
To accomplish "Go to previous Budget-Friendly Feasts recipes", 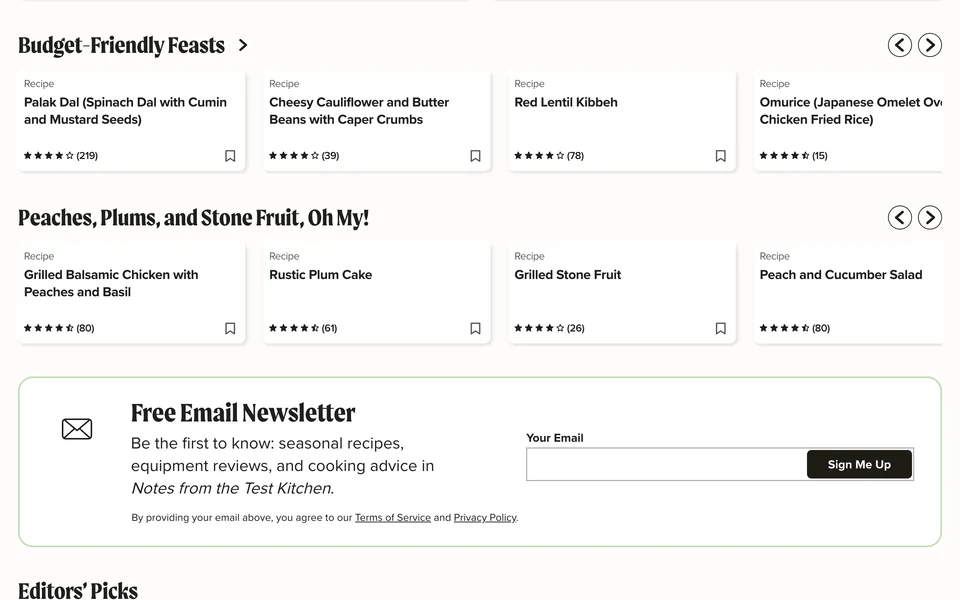I will [899, 45].
